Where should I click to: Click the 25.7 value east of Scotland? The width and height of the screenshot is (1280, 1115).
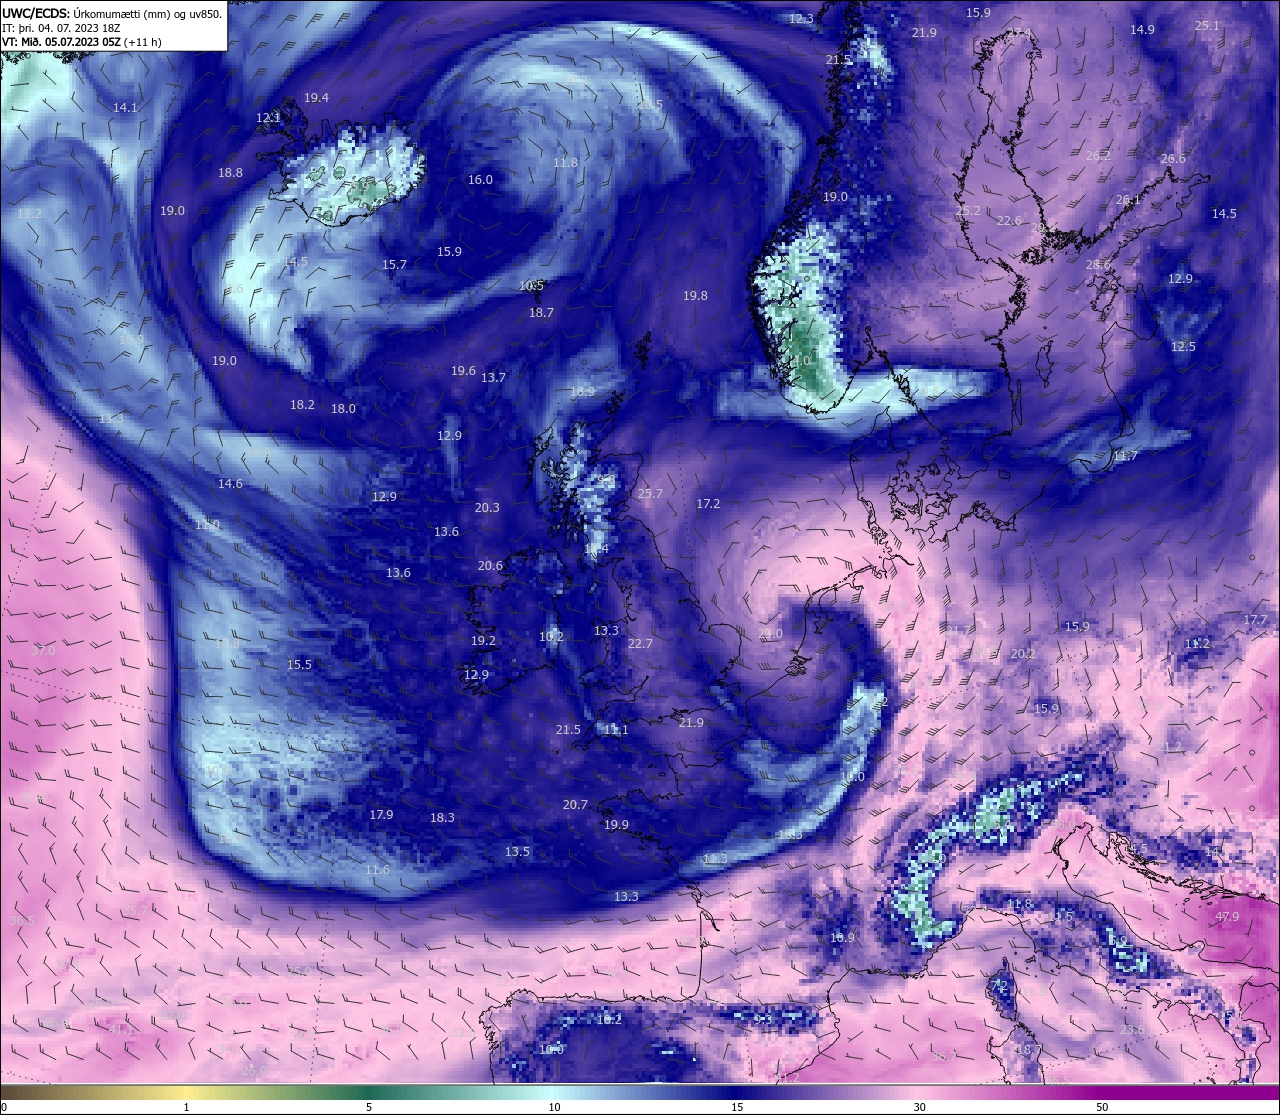coord(650,493)
